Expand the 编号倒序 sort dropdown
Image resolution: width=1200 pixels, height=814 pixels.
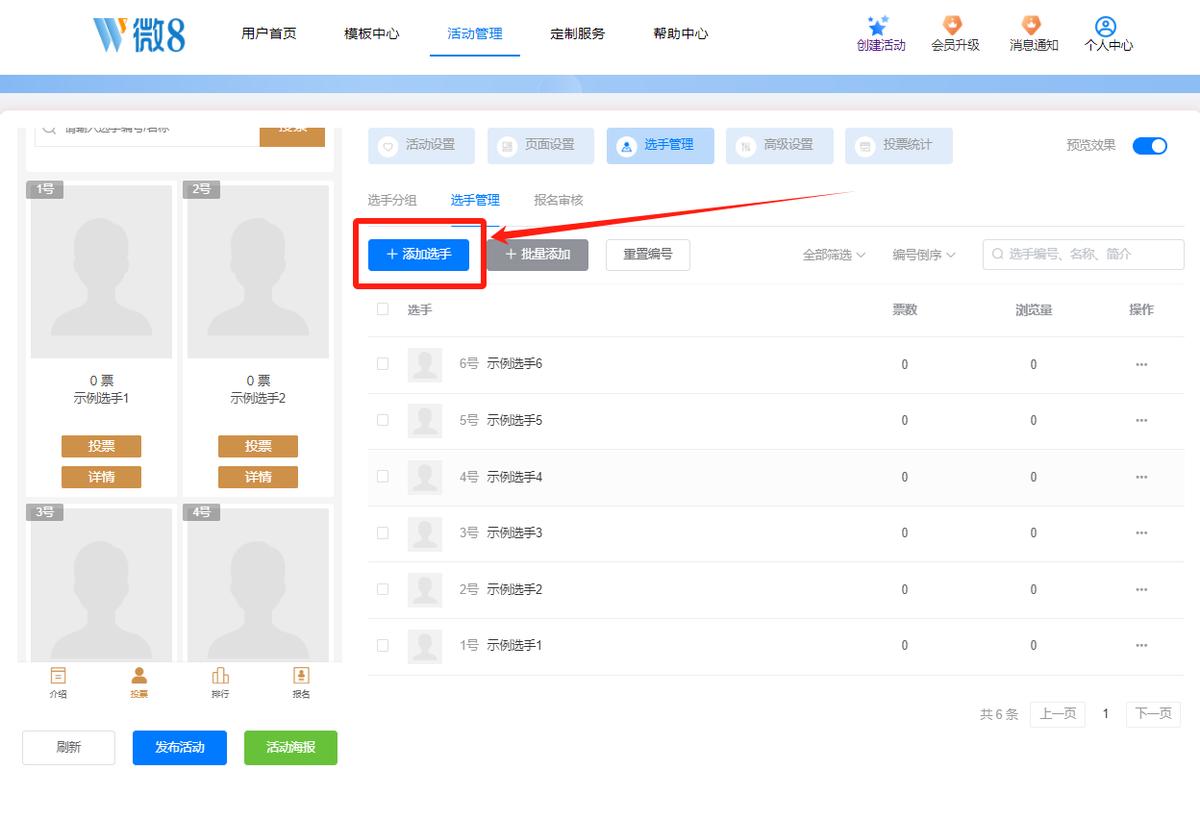(924, 255)
